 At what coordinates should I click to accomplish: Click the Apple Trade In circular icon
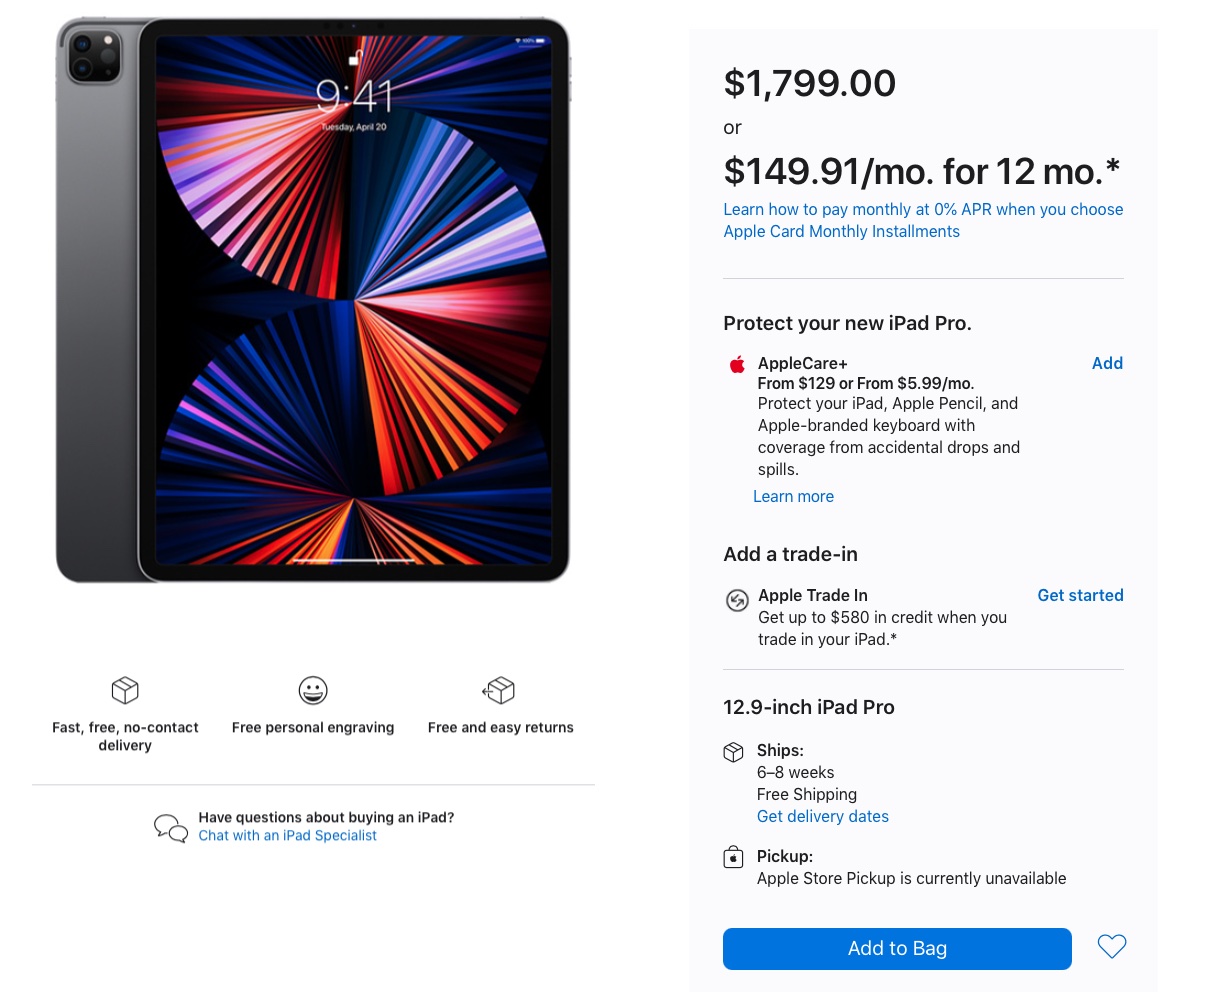pos(737,600)
